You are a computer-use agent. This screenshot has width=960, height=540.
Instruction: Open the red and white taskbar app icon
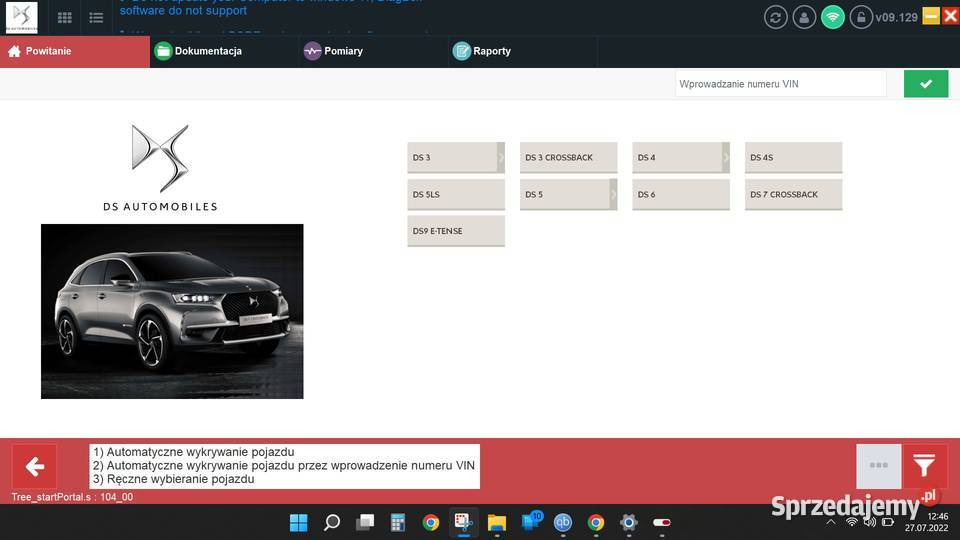[662, 522]
